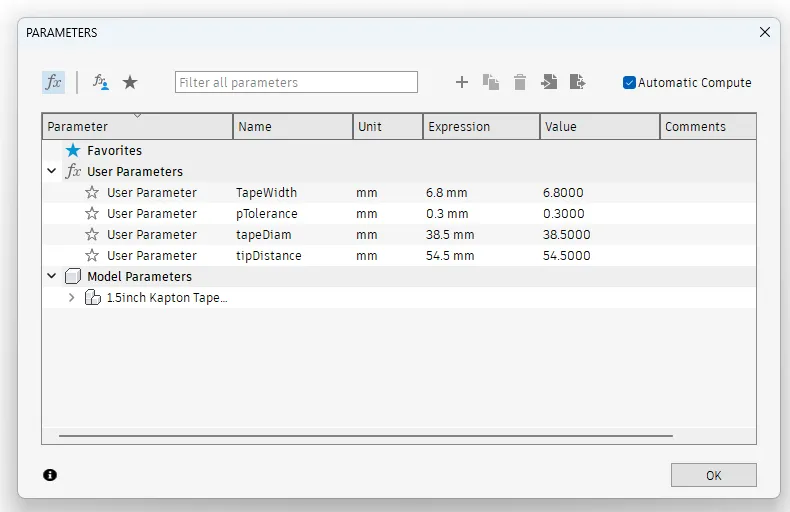Click the horizontal scrollbar at table bottom

(x=366, y=435)
